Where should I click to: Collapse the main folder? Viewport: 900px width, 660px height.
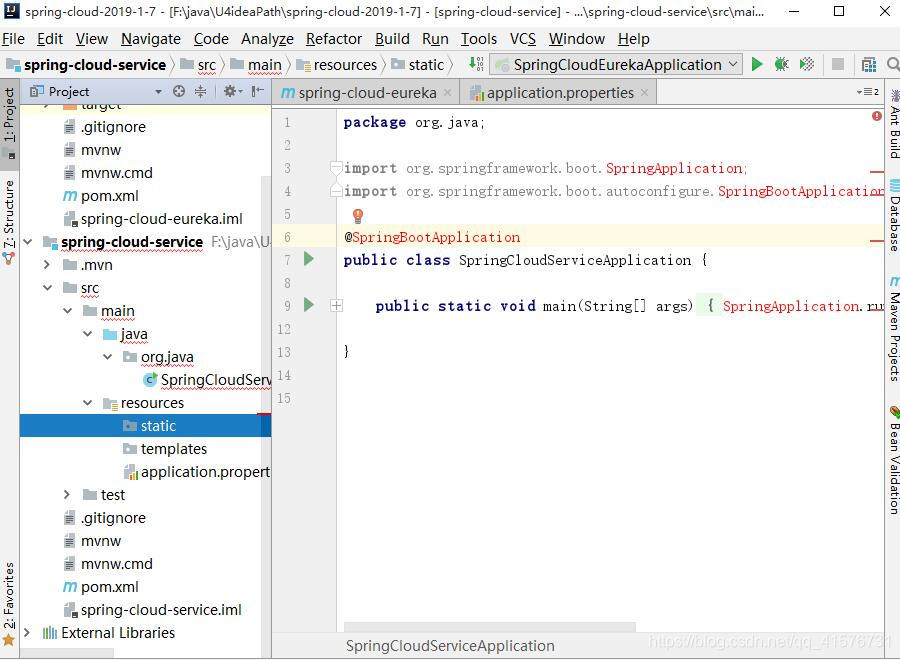tap(68, 311)
